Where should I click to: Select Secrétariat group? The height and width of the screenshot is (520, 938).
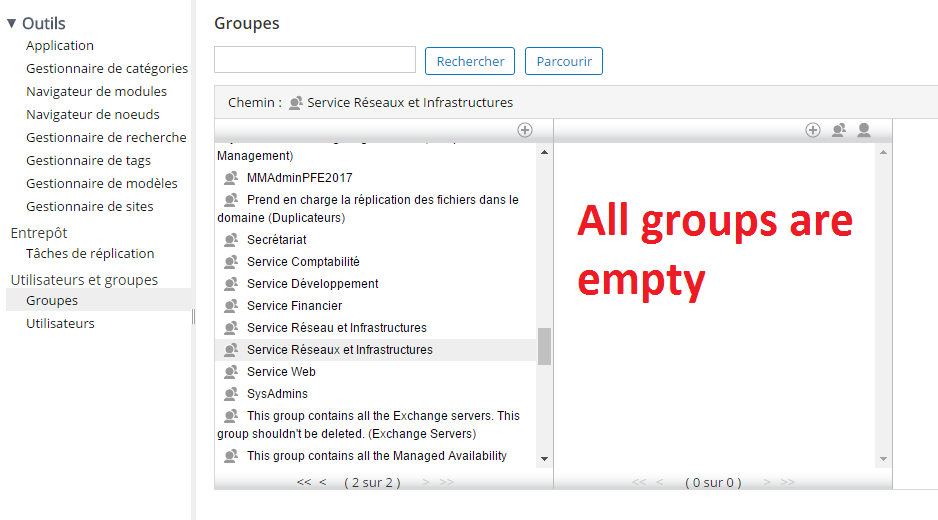pos(276,240)
